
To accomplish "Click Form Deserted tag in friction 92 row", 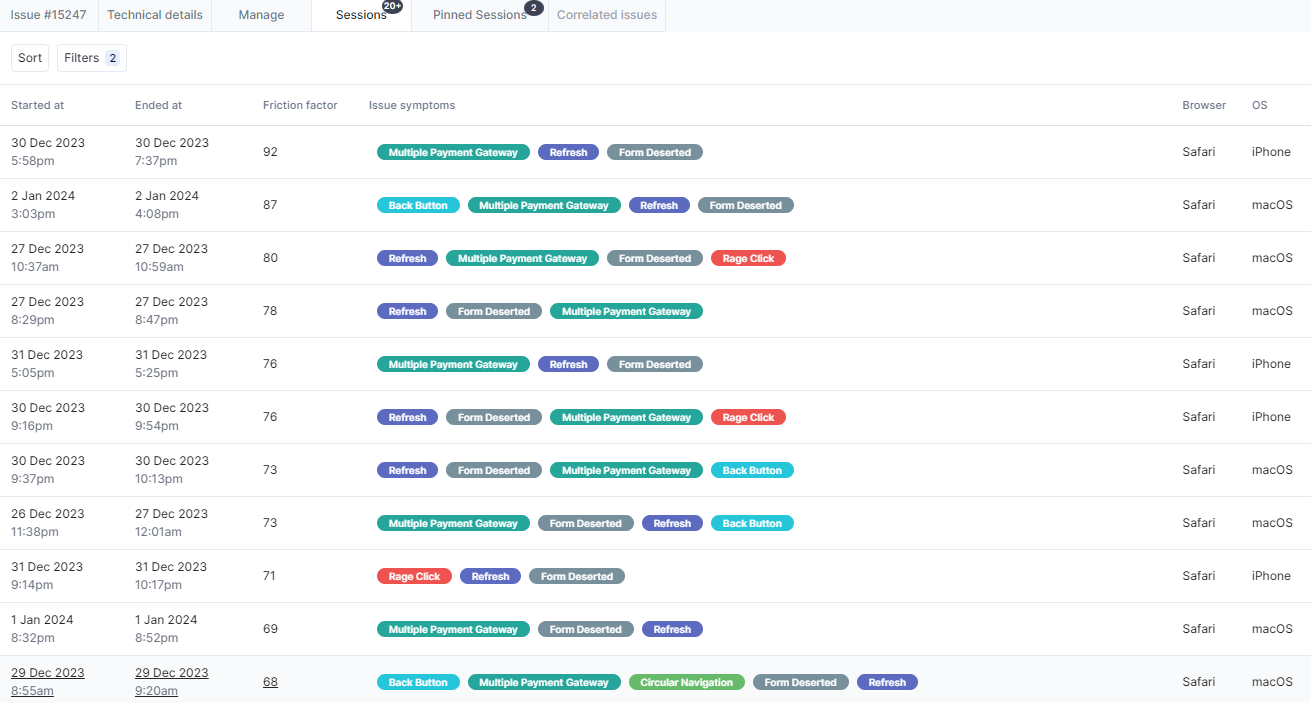I will click(655, 152).
